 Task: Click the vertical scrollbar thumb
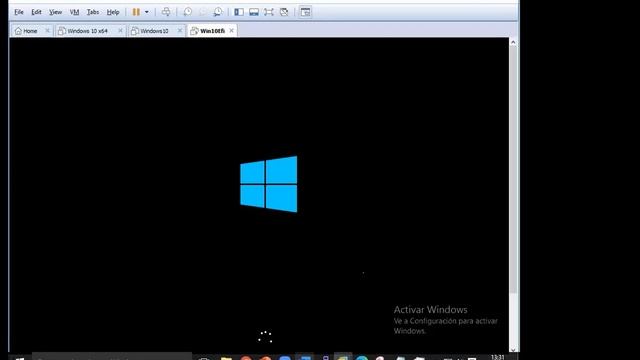(x=513, y=169)
